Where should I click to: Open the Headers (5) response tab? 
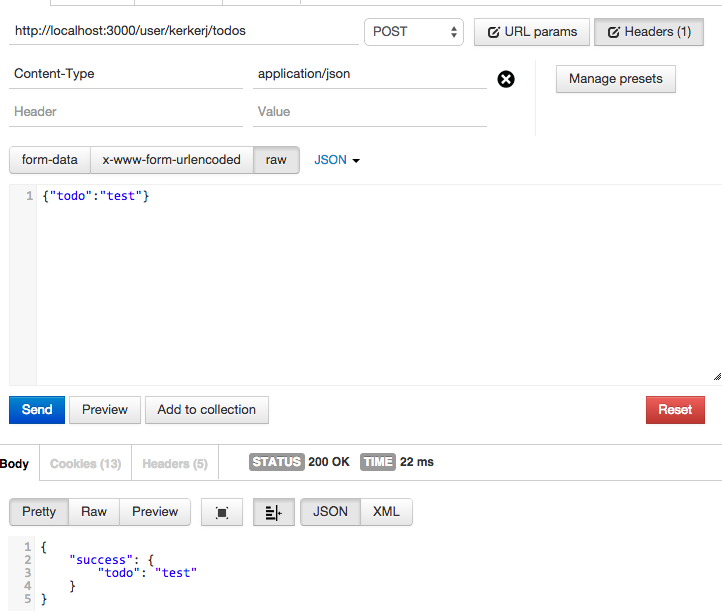[175, 464]
